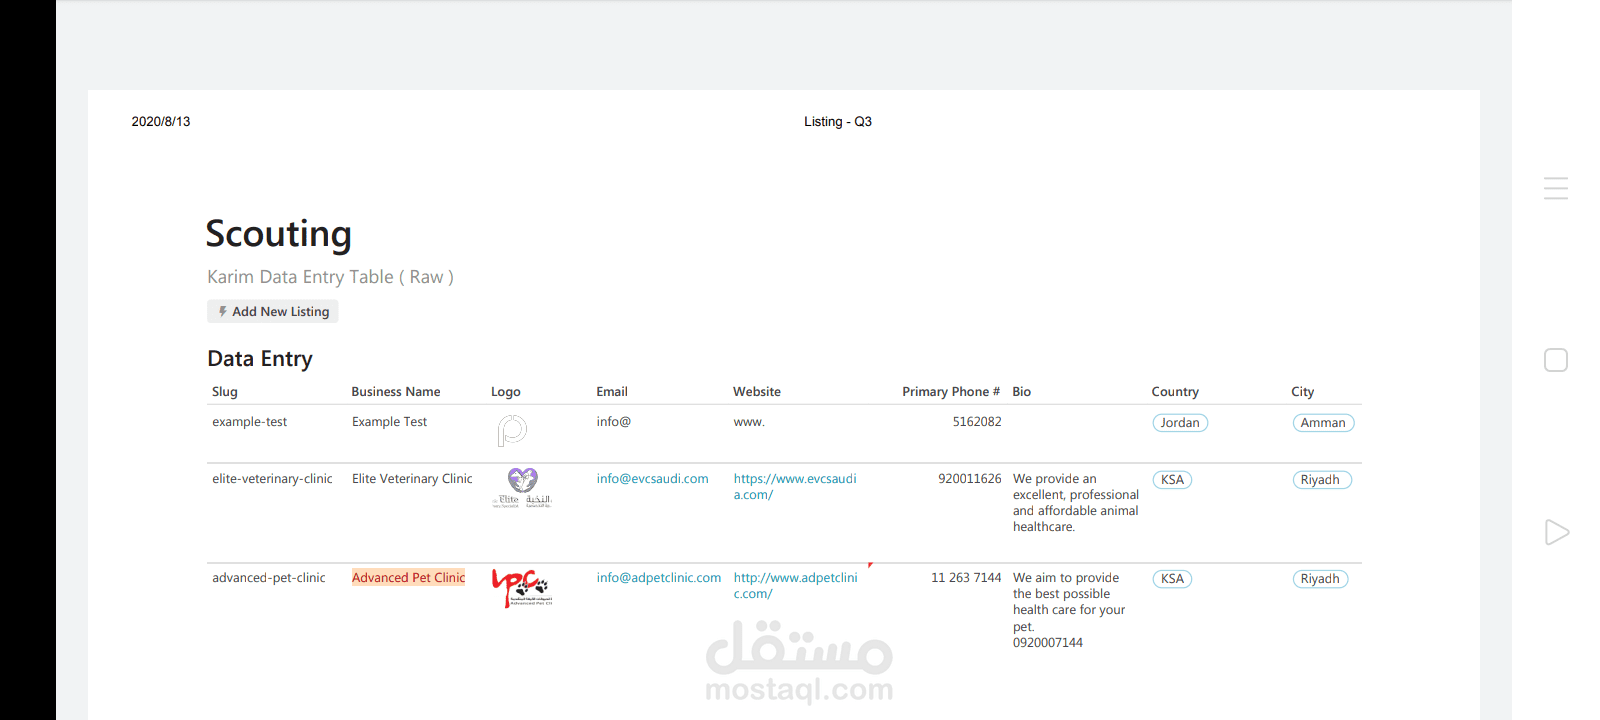
Task: Open the Advanced Pet Clinic logo image
Action: click(522, 588)
